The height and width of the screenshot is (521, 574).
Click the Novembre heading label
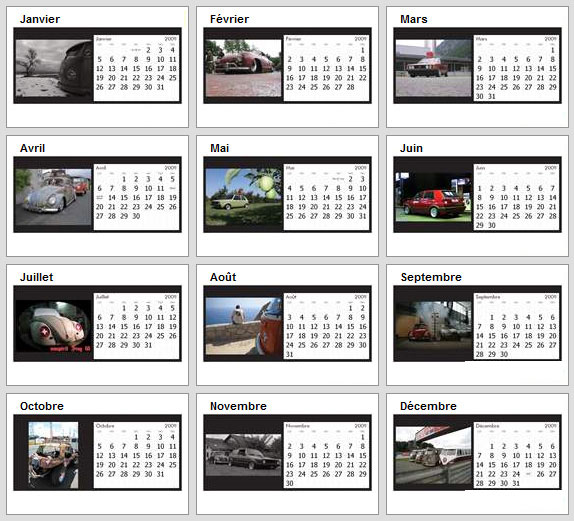(238, 406)
